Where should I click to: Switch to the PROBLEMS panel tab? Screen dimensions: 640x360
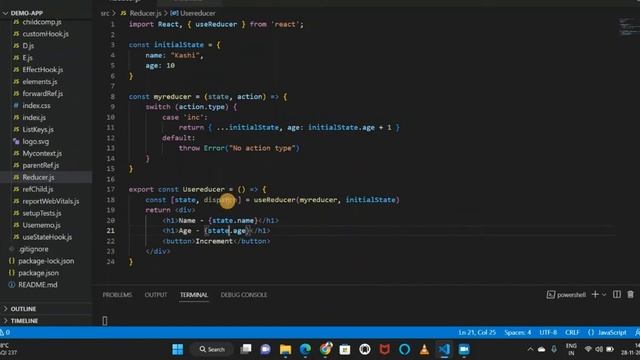click(x=117, y=295)
